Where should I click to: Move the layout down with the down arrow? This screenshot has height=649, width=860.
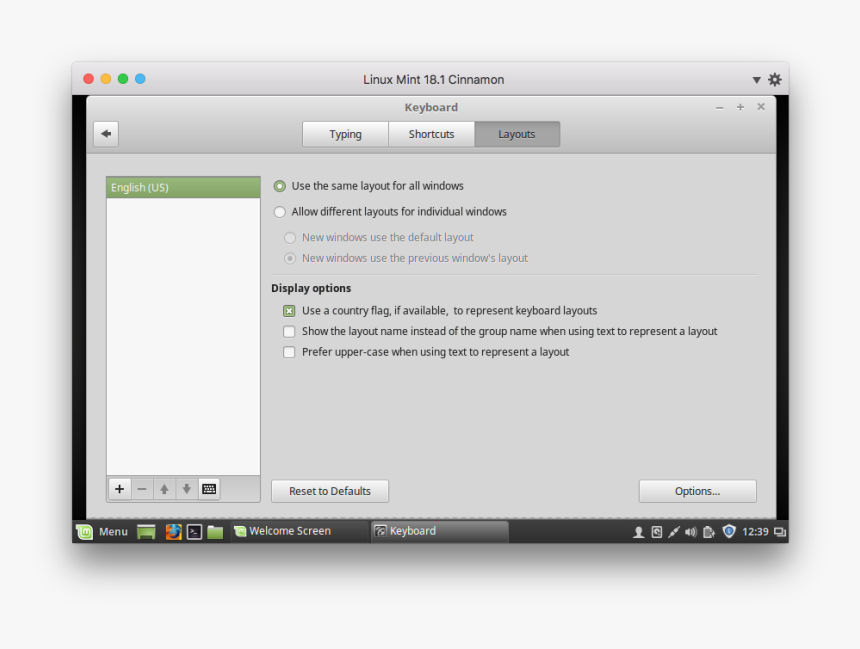click(187, 489)
